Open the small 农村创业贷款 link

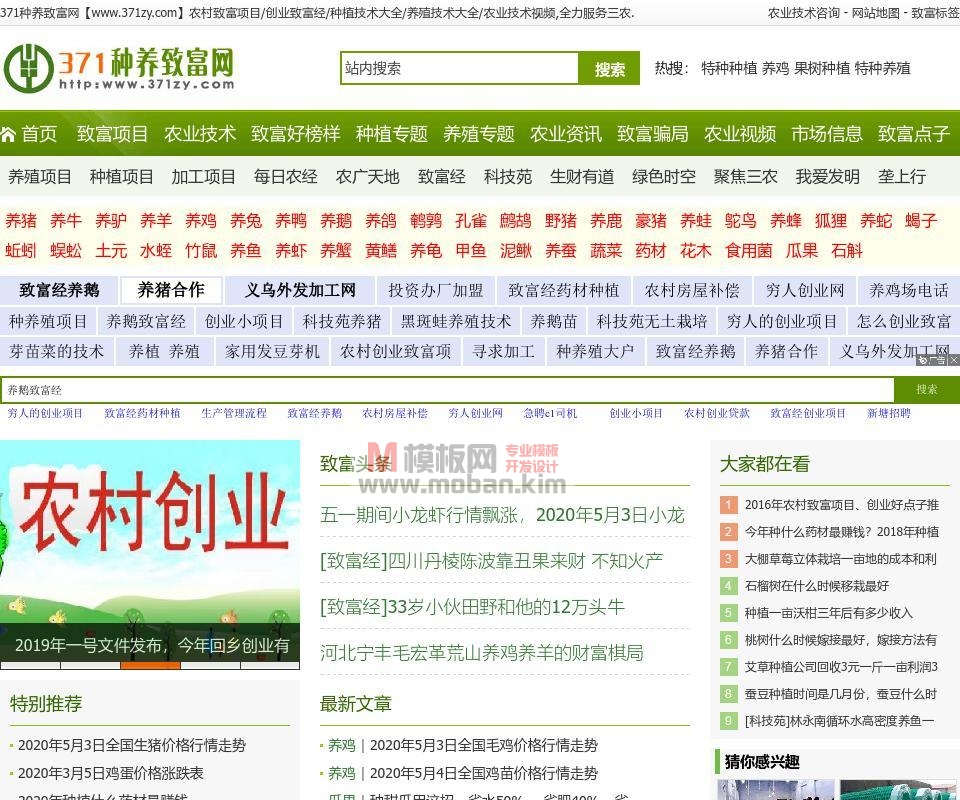716,413
